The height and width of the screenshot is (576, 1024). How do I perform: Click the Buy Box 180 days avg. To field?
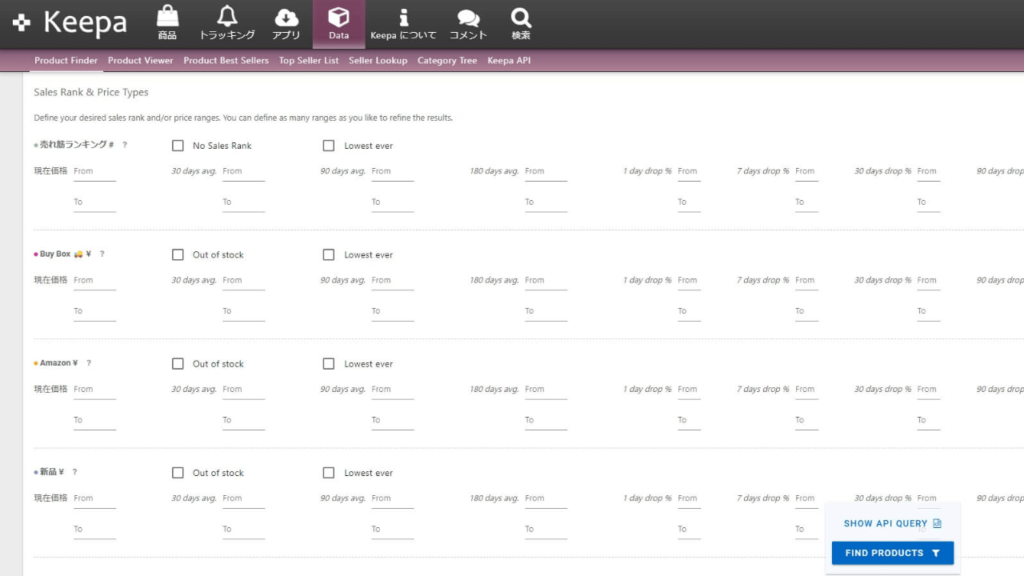point(546,312)
